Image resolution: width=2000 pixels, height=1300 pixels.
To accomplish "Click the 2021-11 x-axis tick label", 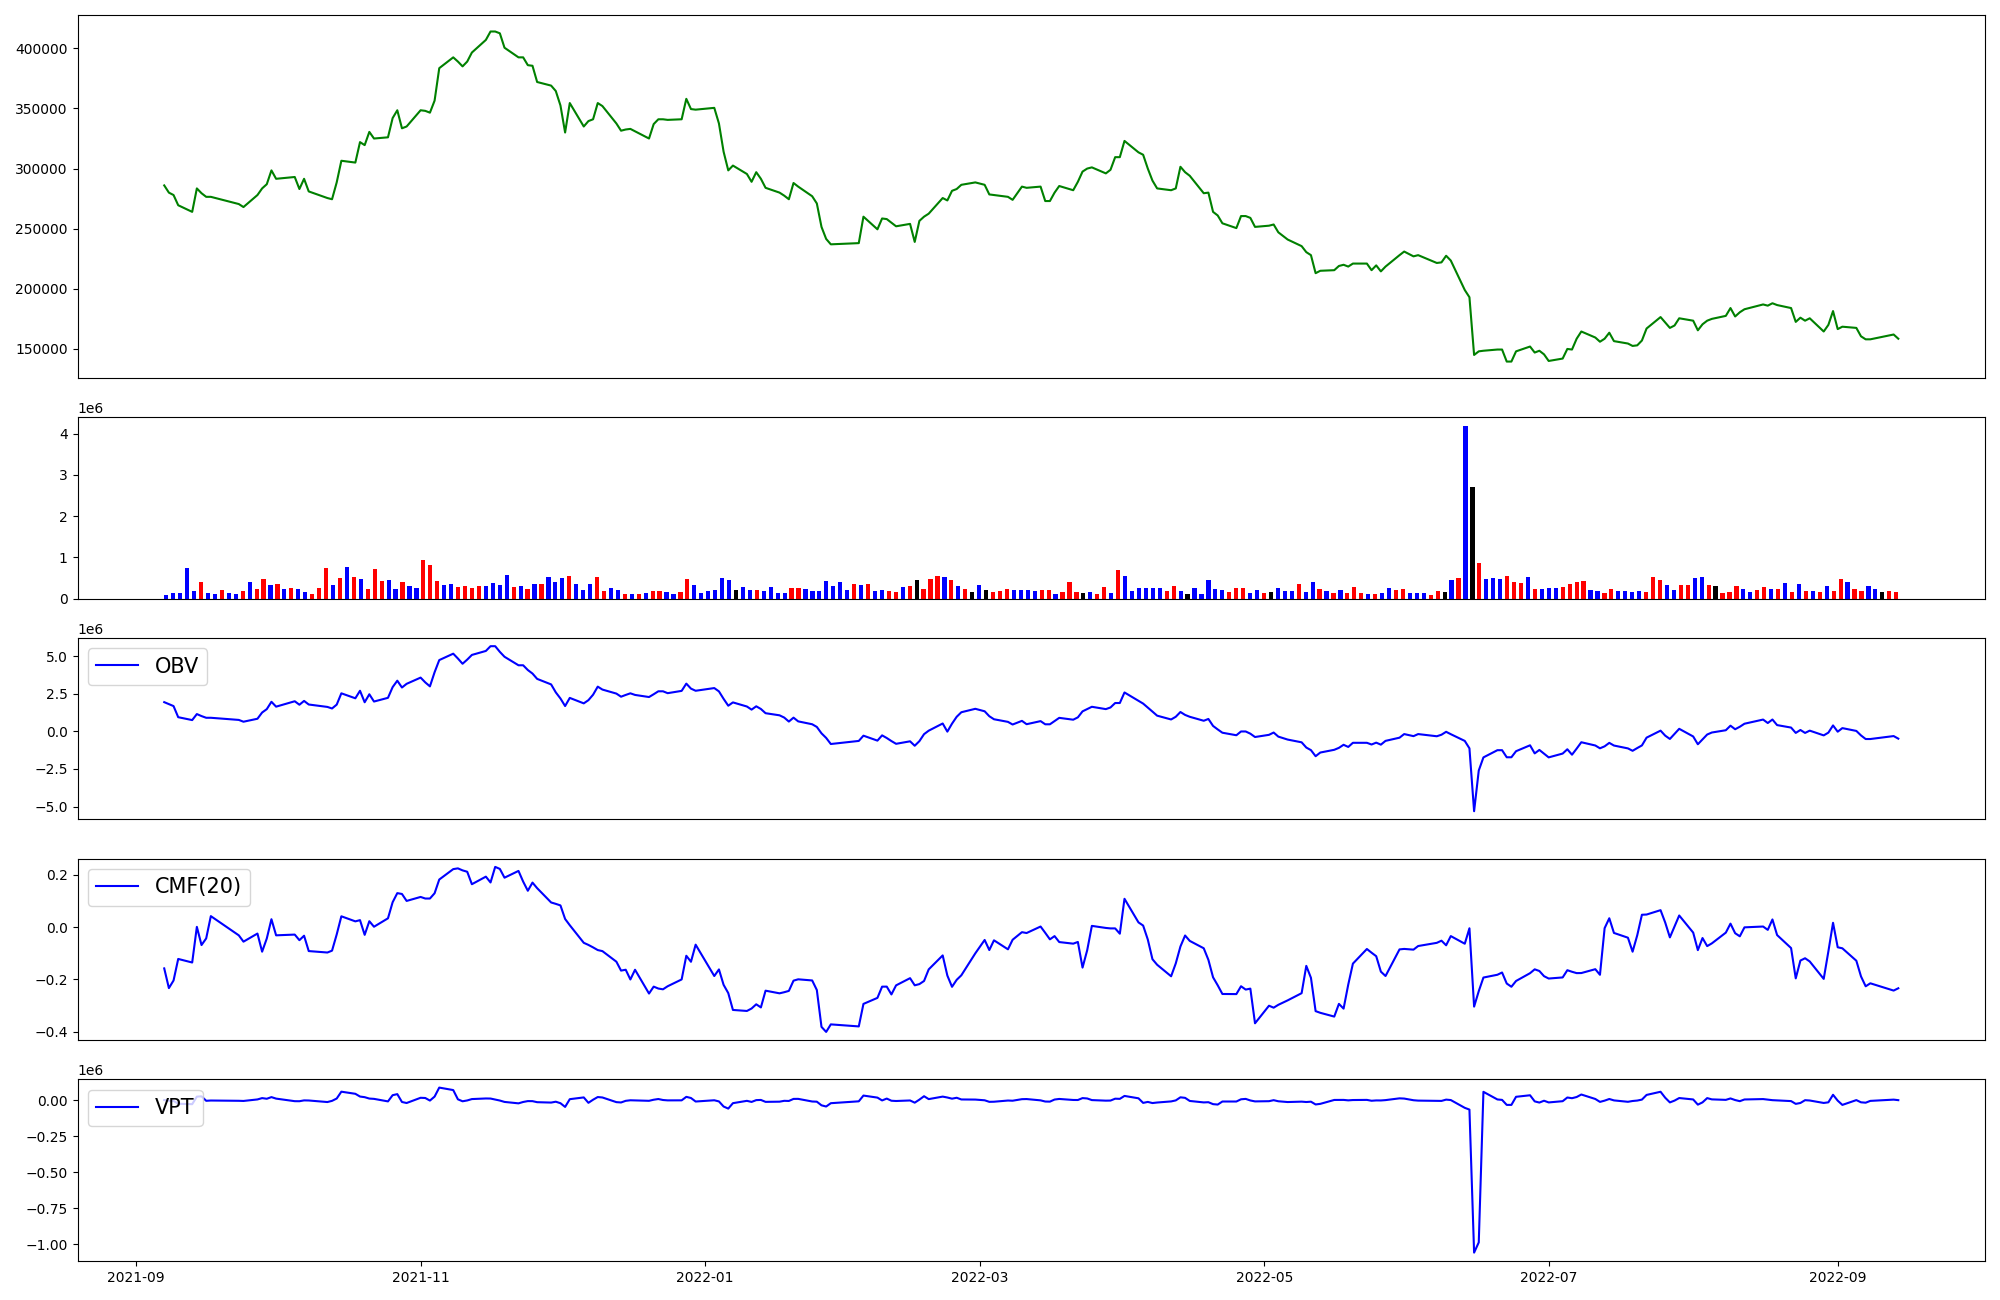I will point(421,1276).
